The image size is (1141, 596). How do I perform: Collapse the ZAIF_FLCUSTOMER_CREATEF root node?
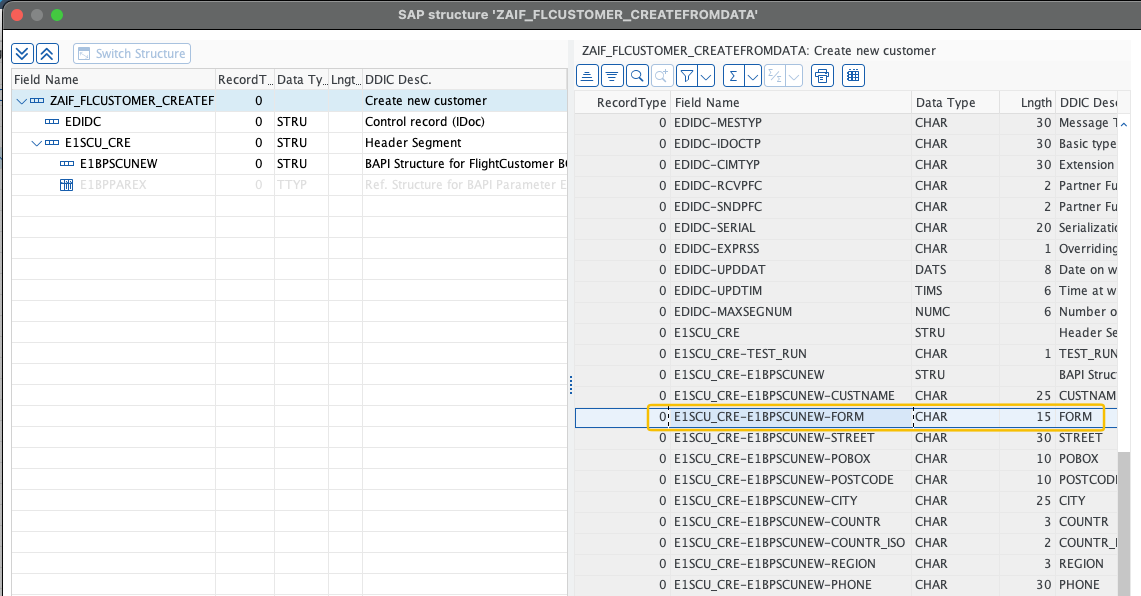pyautogui.click(x=21, y=101)
